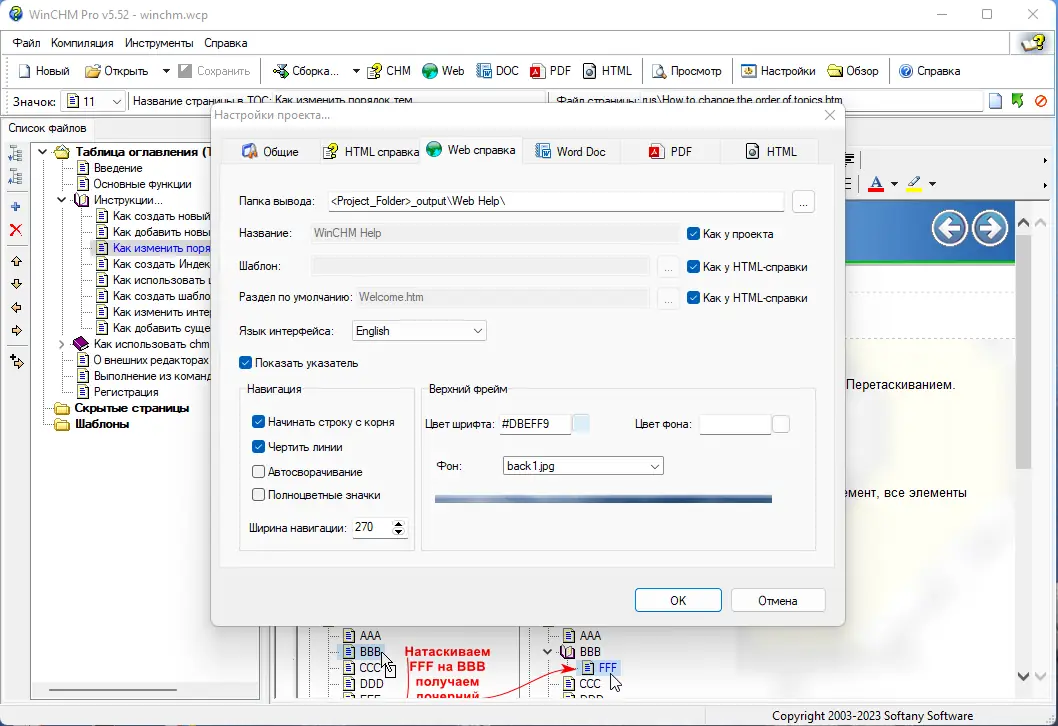Viewport: 1058px width, 726px height.
Task: Switch to PDF tab in dialog
Action: tap(670, 152)
